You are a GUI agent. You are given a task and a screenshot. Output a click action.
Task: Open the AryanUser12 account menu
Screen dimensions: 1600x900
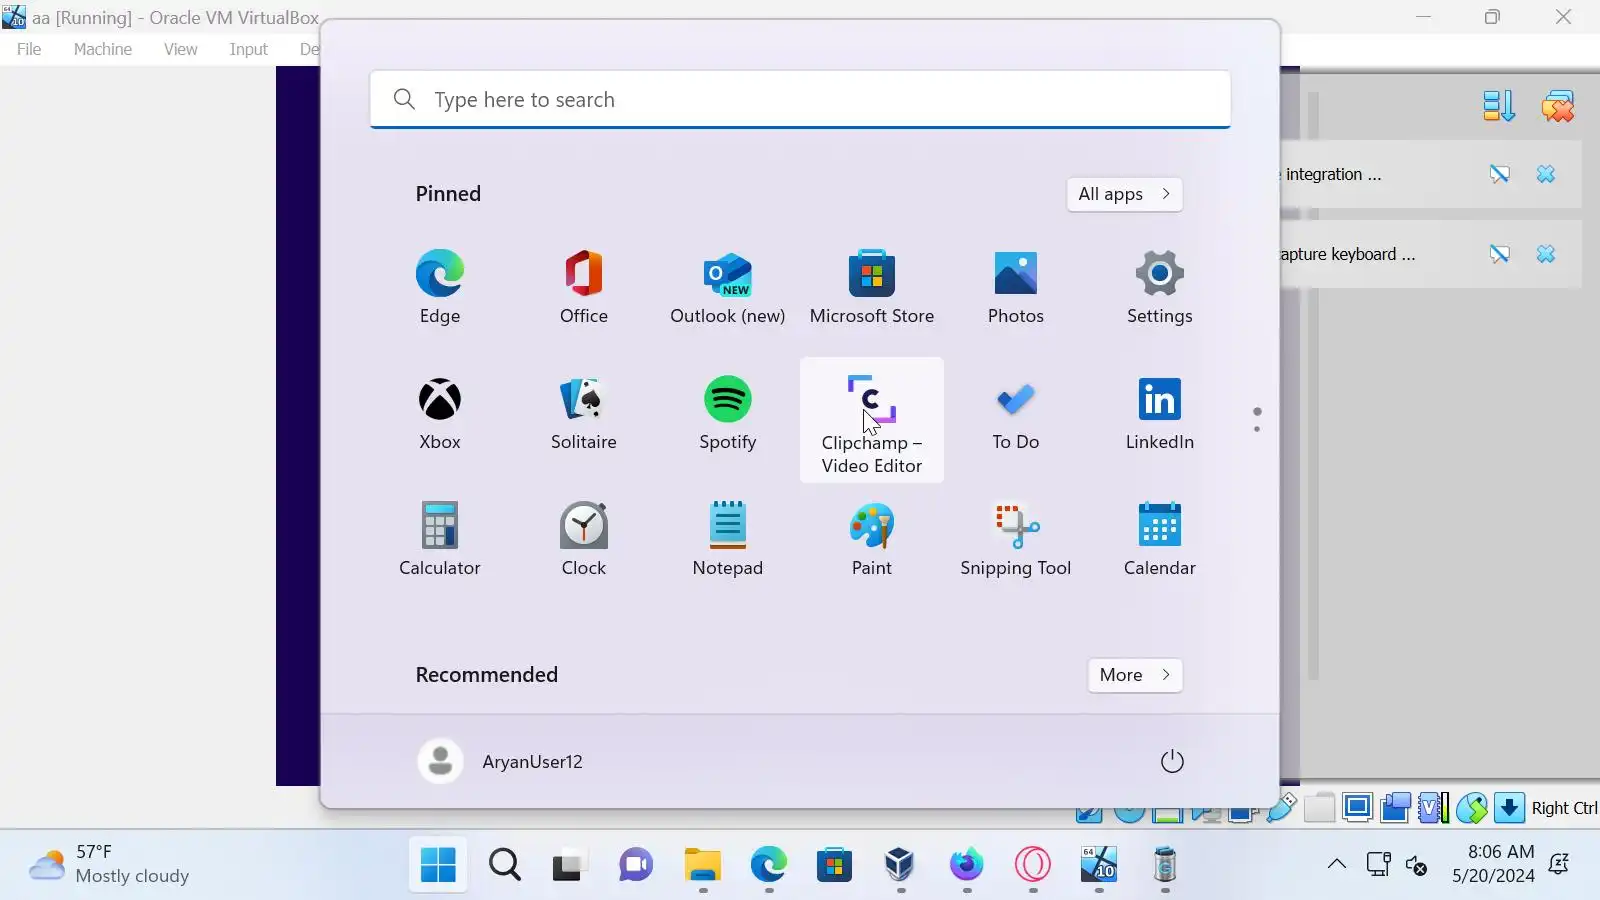point(500,762)
